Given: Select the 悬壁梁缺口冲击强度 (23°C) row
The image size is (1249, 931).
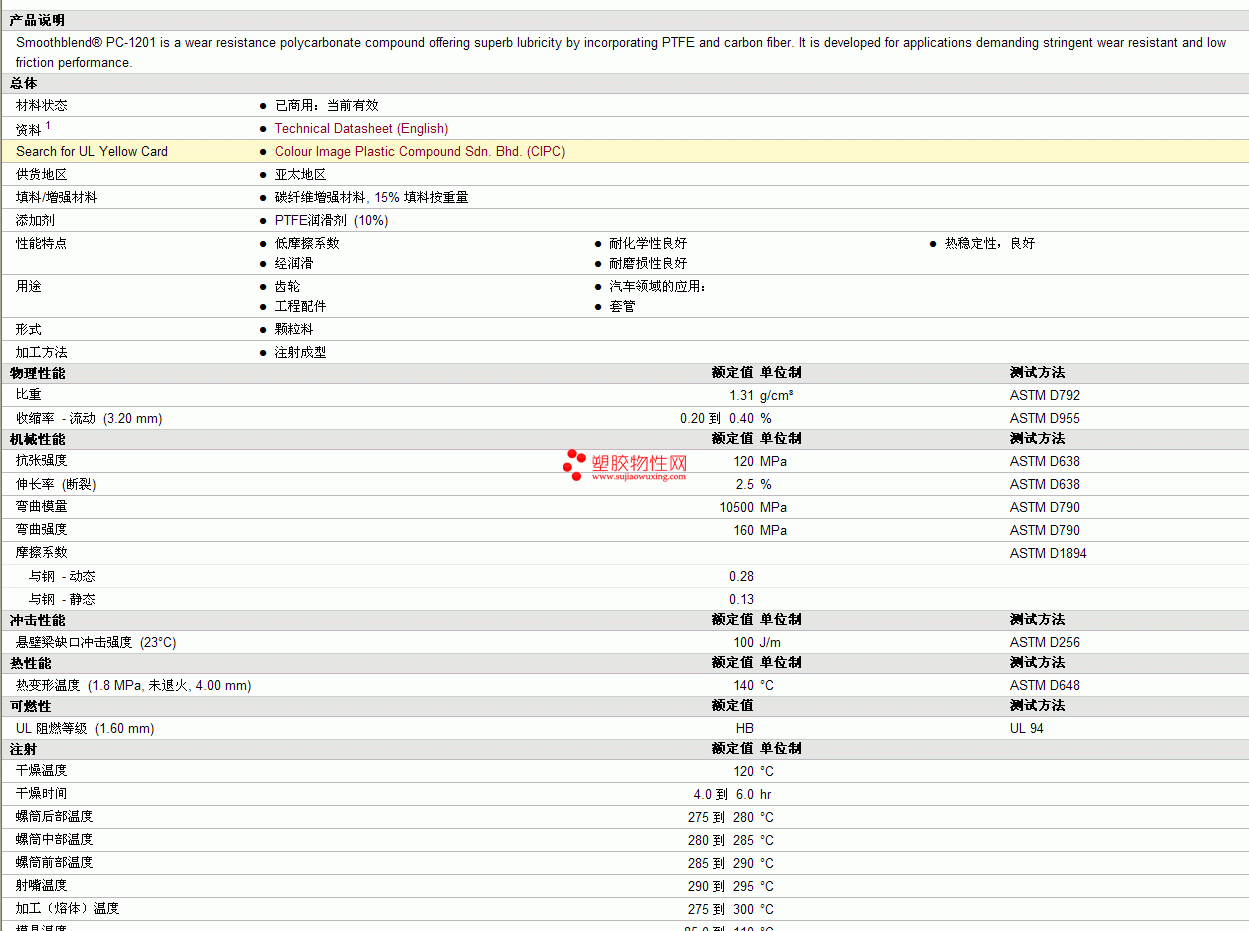Looking at the screenshot, I should (x=624, y=642).
